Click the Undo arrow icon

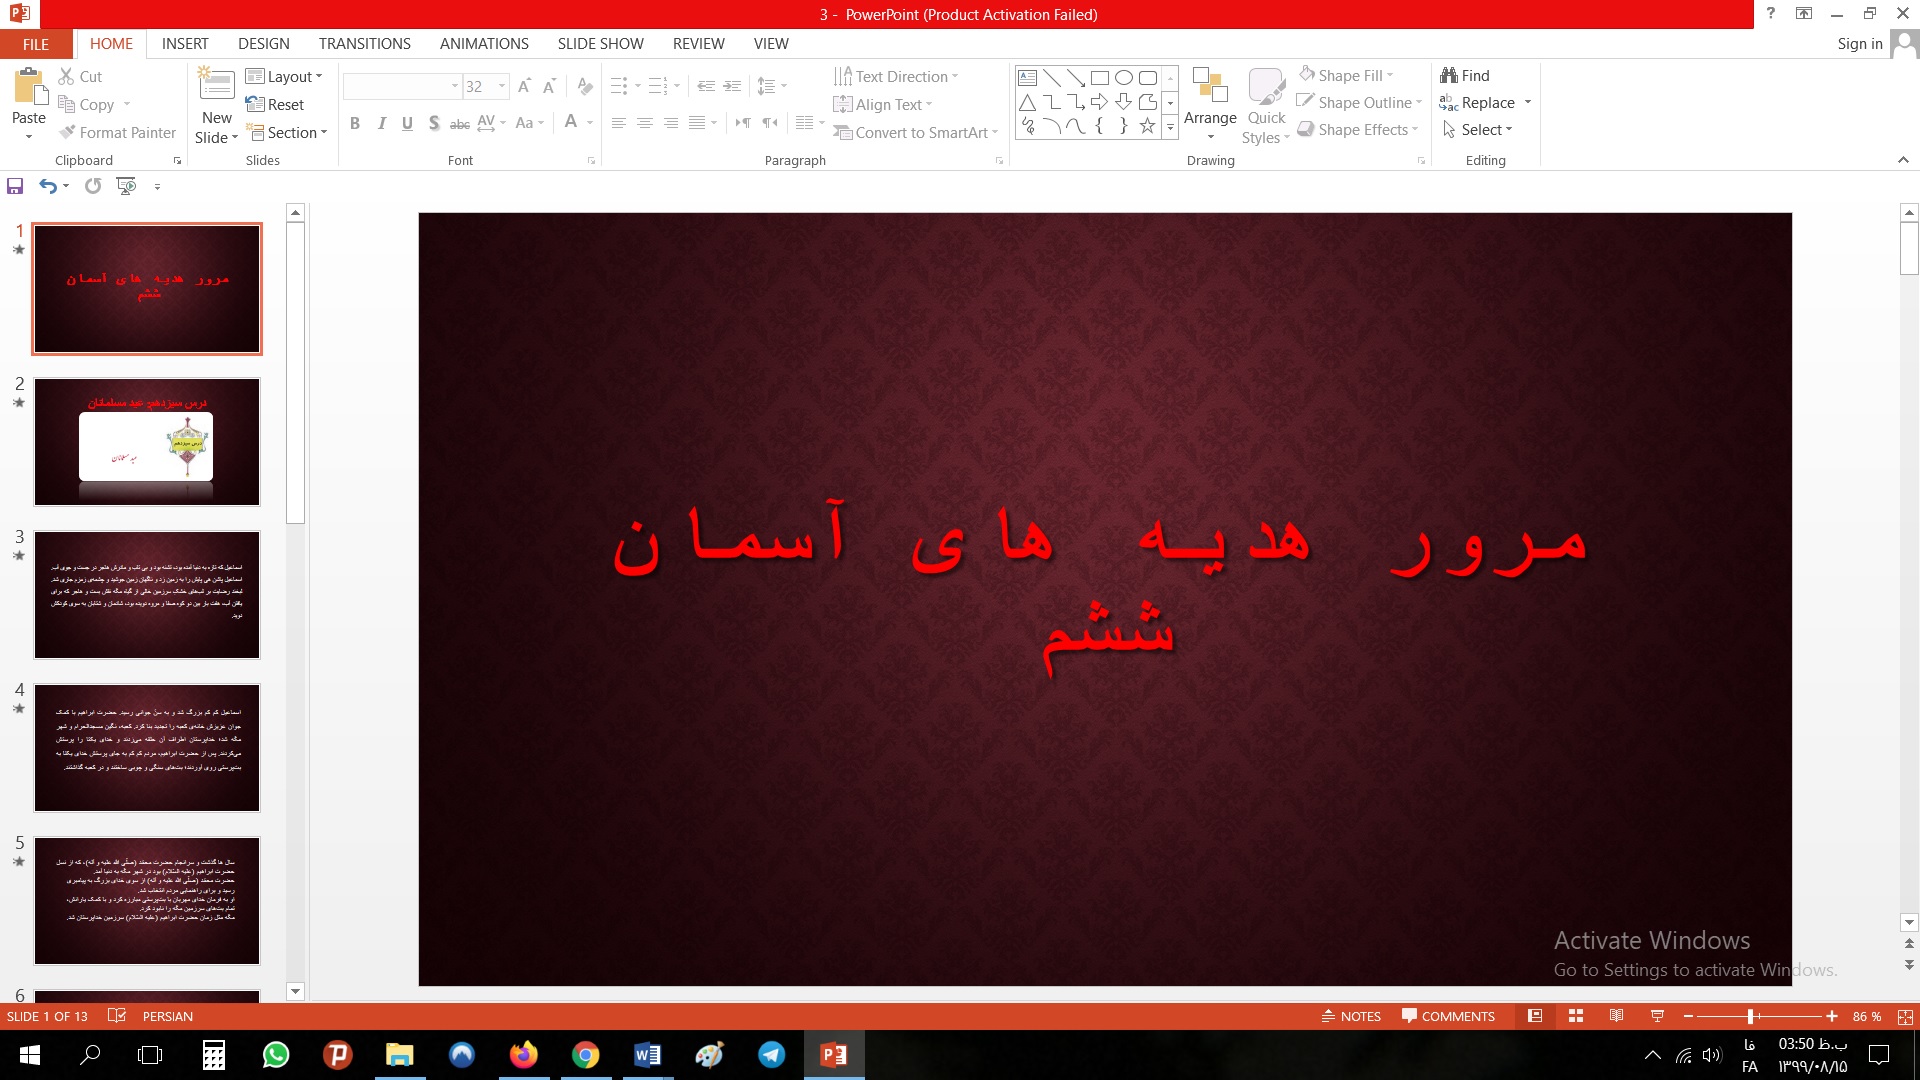(47, 186)
